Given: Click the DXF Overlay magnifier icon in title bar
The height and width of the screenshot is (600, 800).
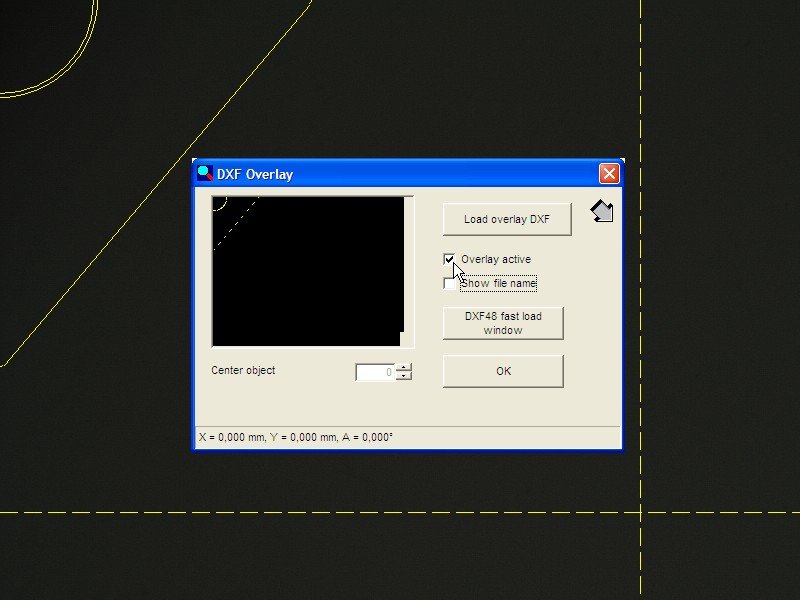Looking at the screenshot, I should tap(205, 173).
